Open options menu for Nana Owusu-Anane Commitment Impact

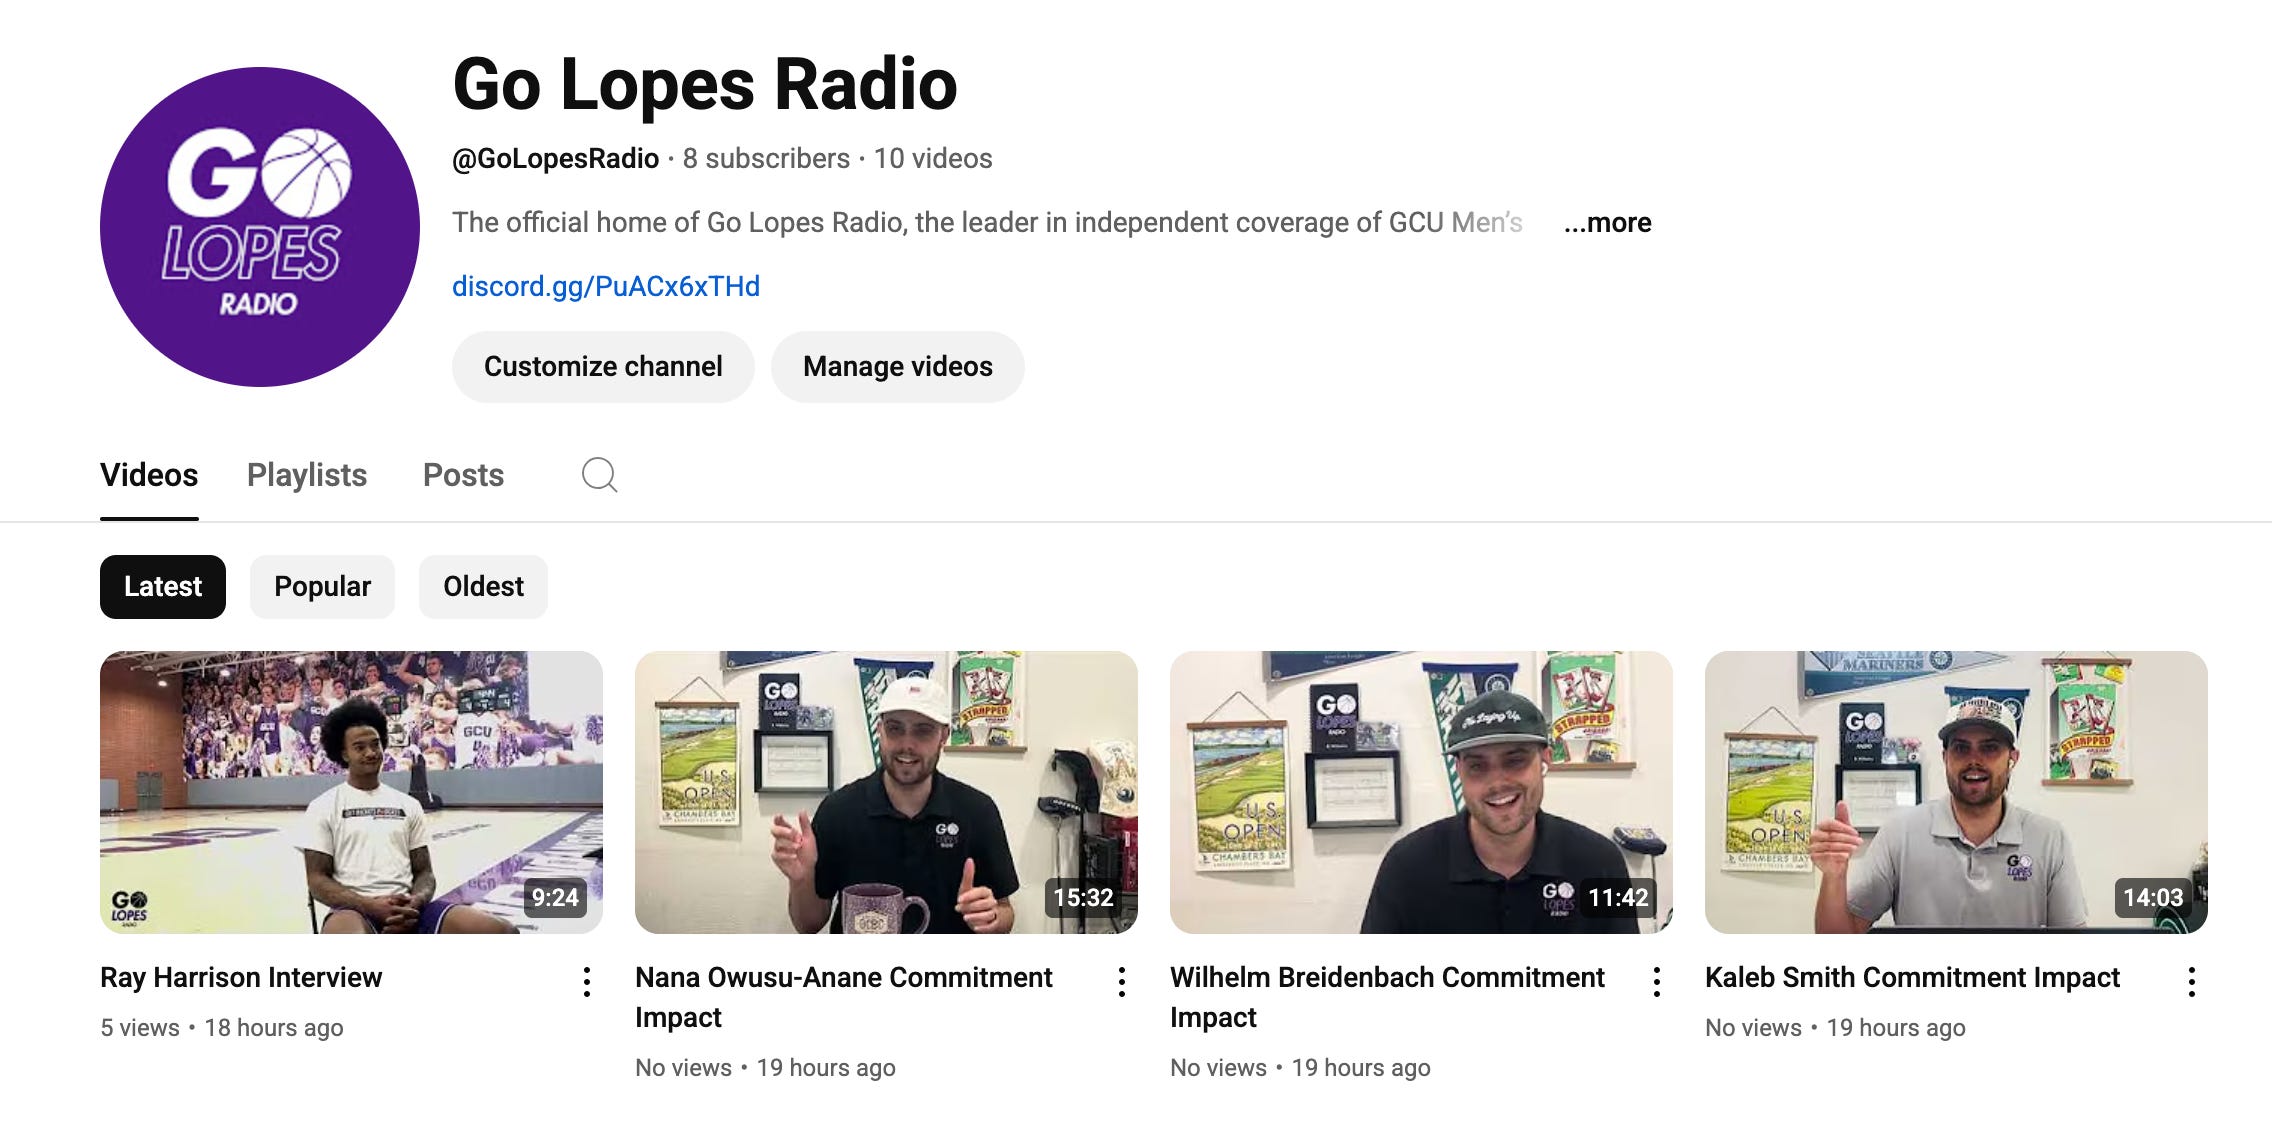click(1122, 982)
